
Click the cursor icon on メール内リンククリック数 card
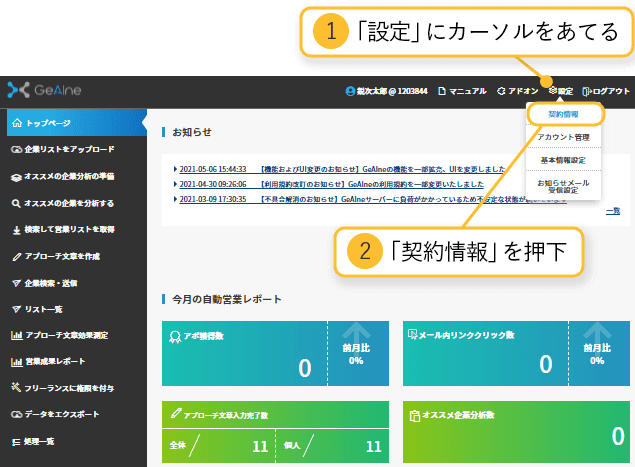click(x=412, y=334)
